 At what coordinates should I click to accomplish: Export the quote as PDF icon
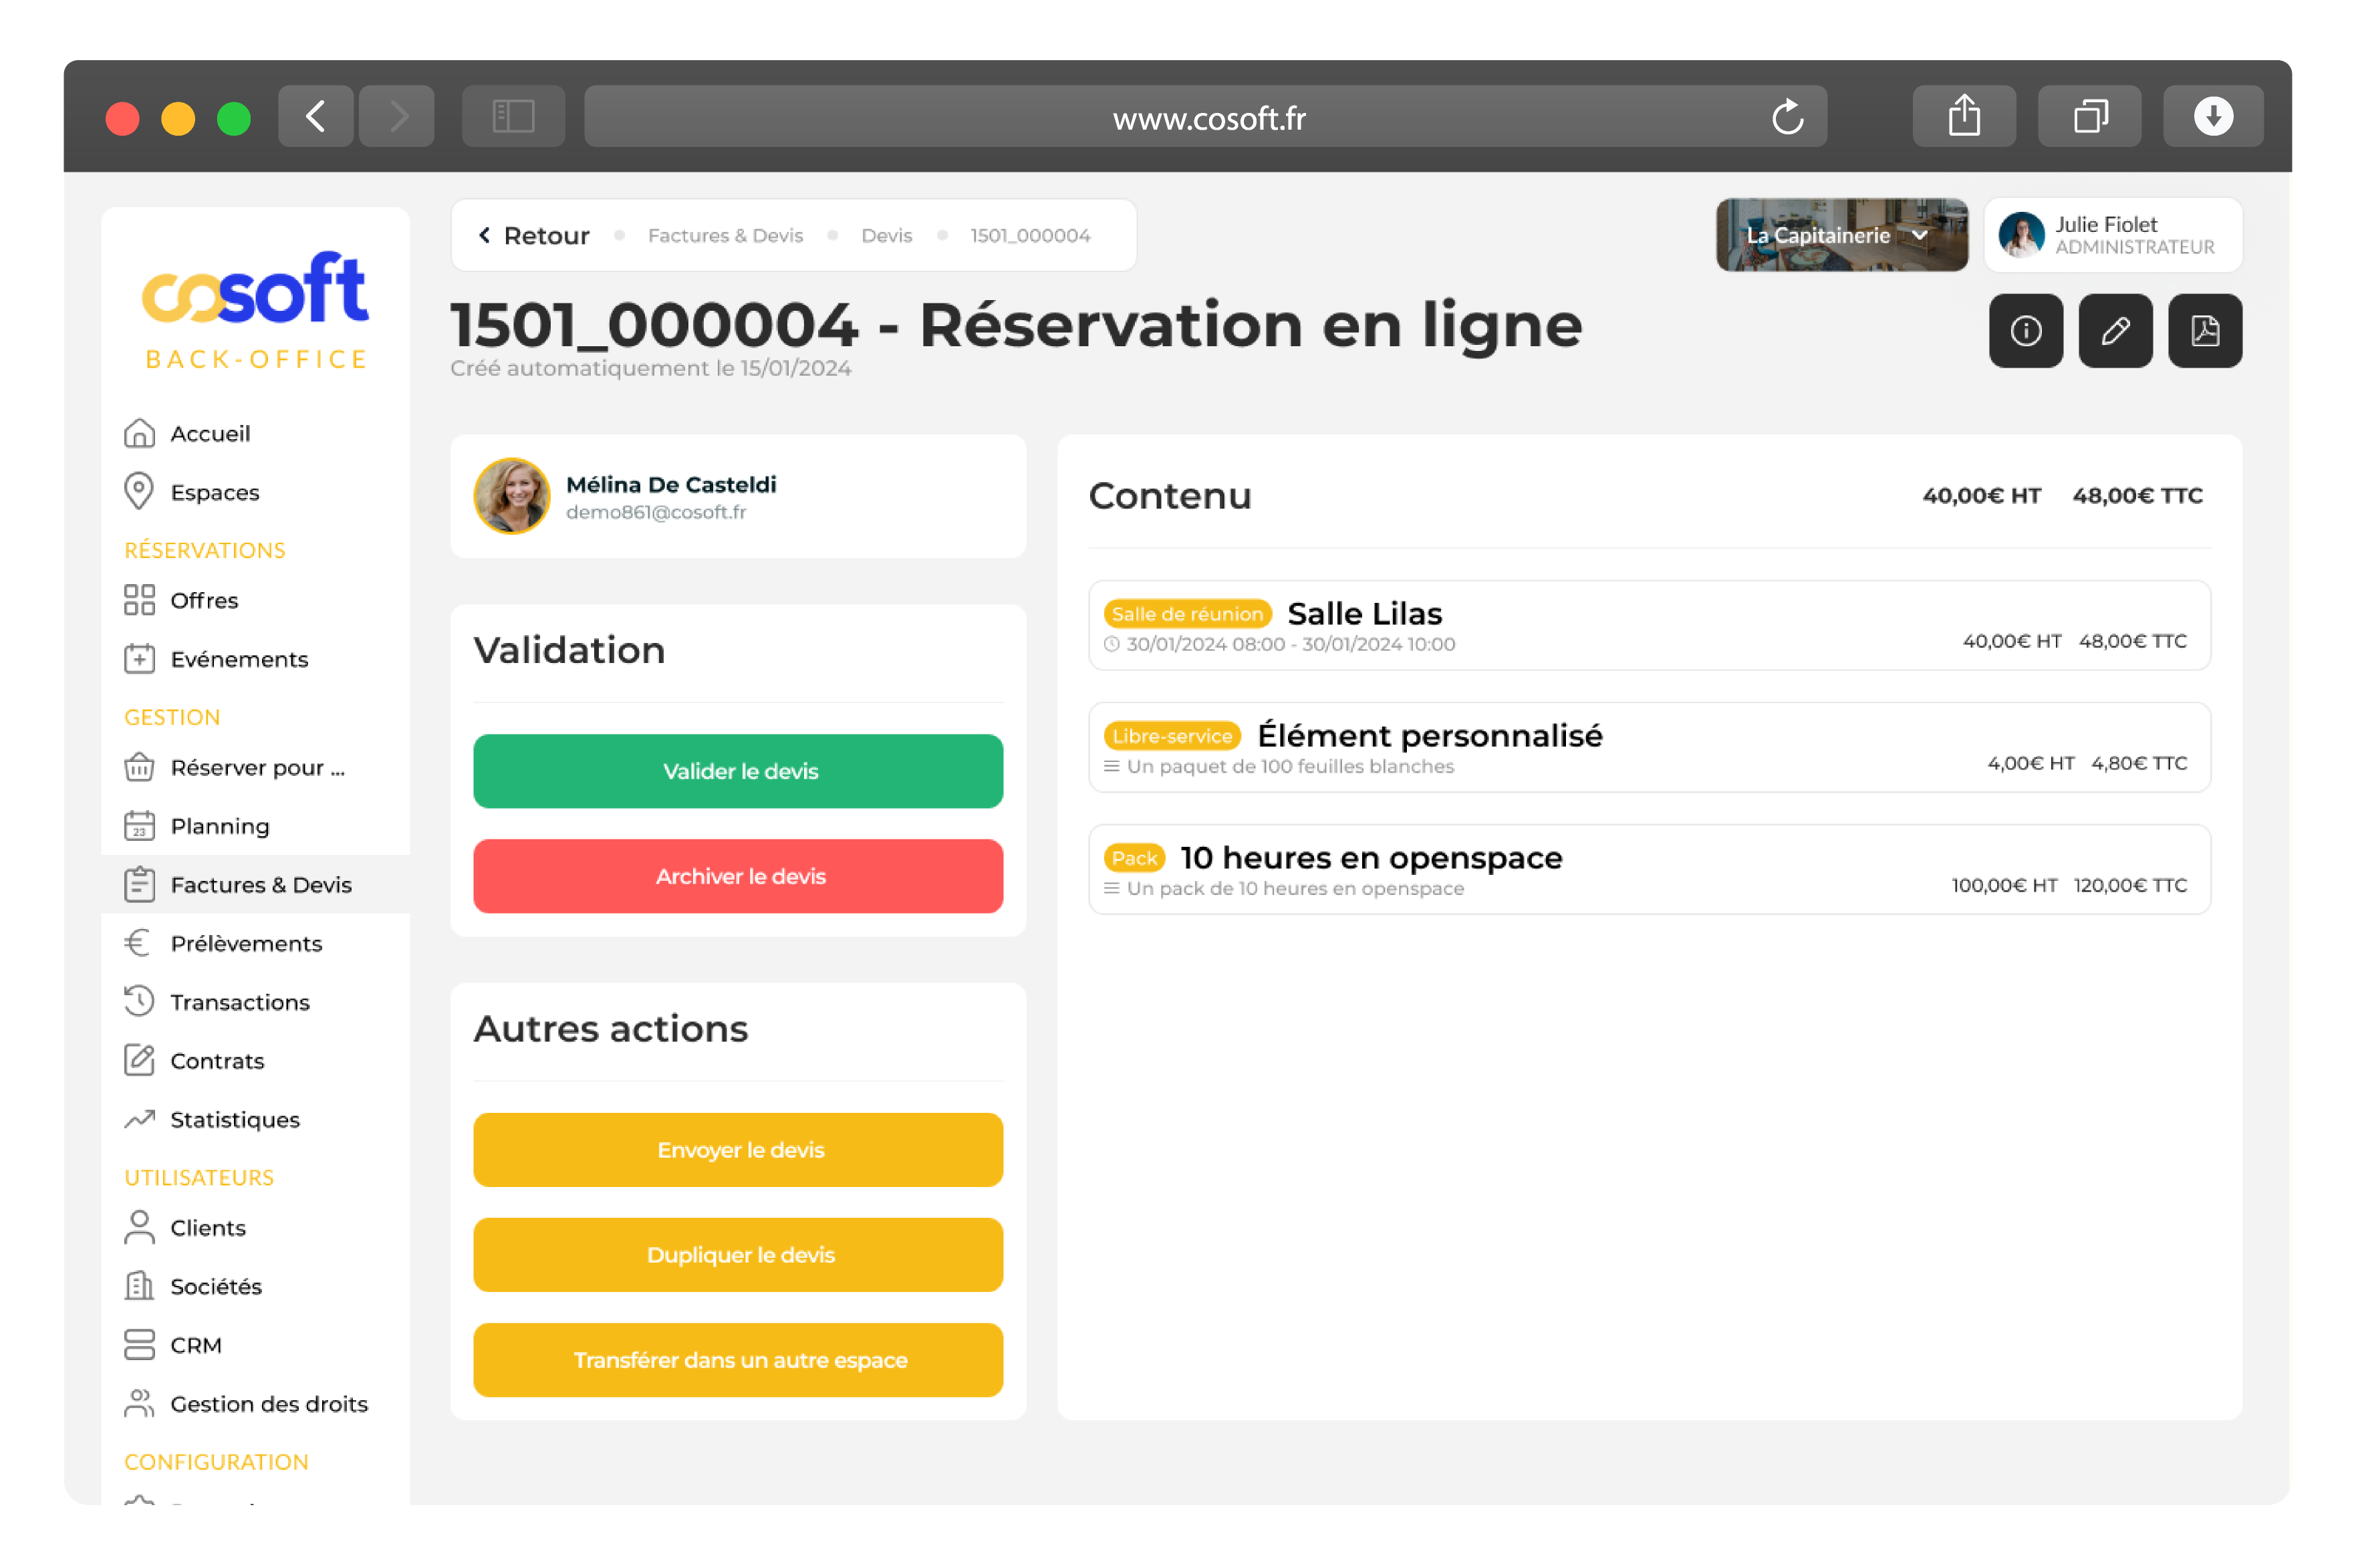tap(2204, 331)
